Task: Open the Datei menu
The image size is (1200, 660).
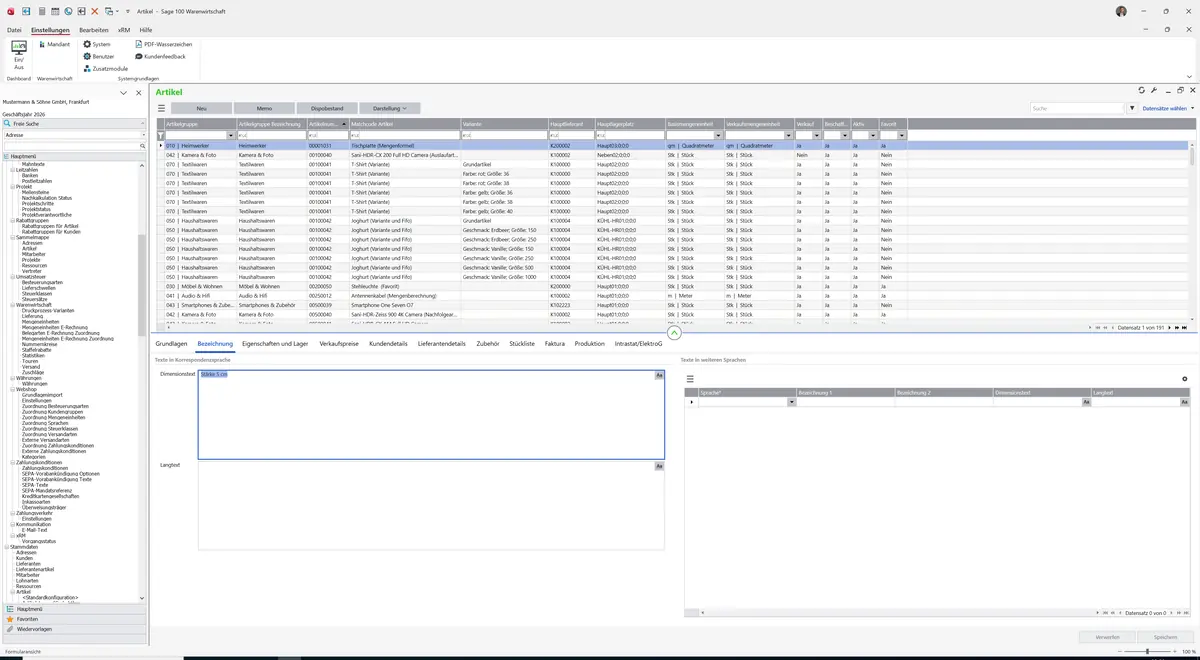Action: pyautogui.click(x=14, y=30)
